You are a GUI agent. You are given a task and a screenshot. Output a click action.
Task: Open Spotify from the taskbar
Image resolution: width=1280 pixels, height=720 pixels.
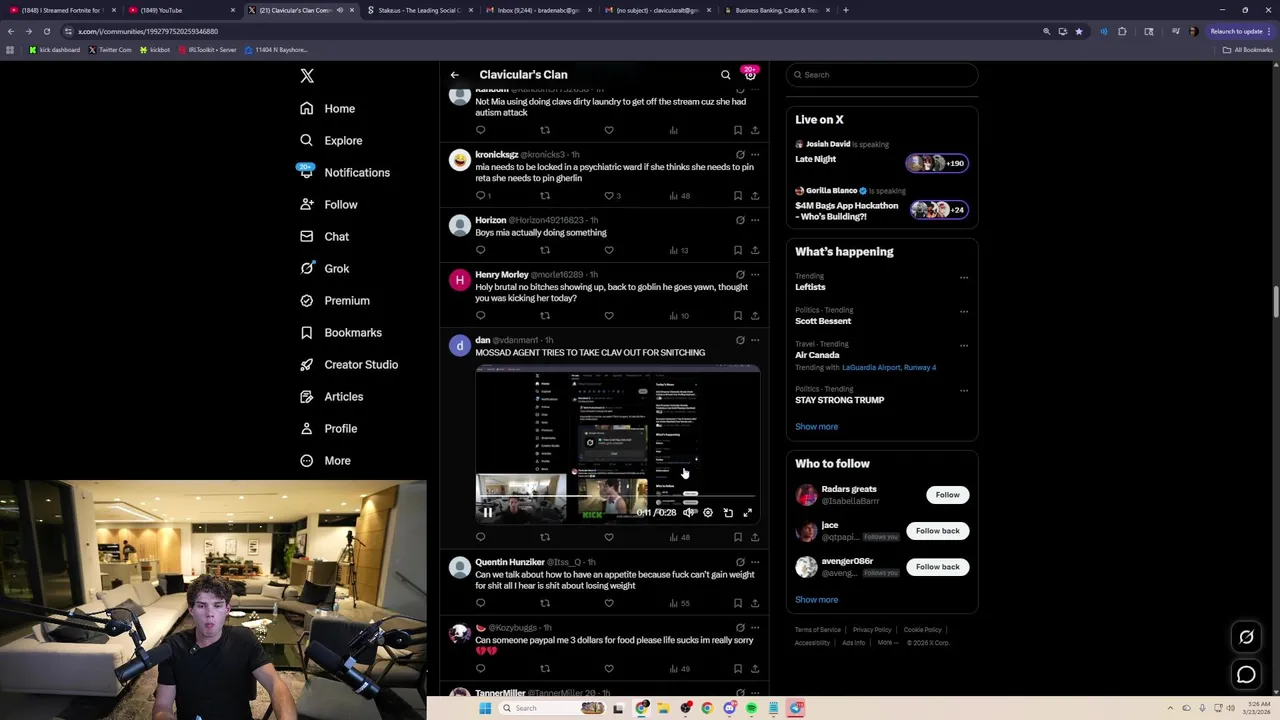pos(751,708)
